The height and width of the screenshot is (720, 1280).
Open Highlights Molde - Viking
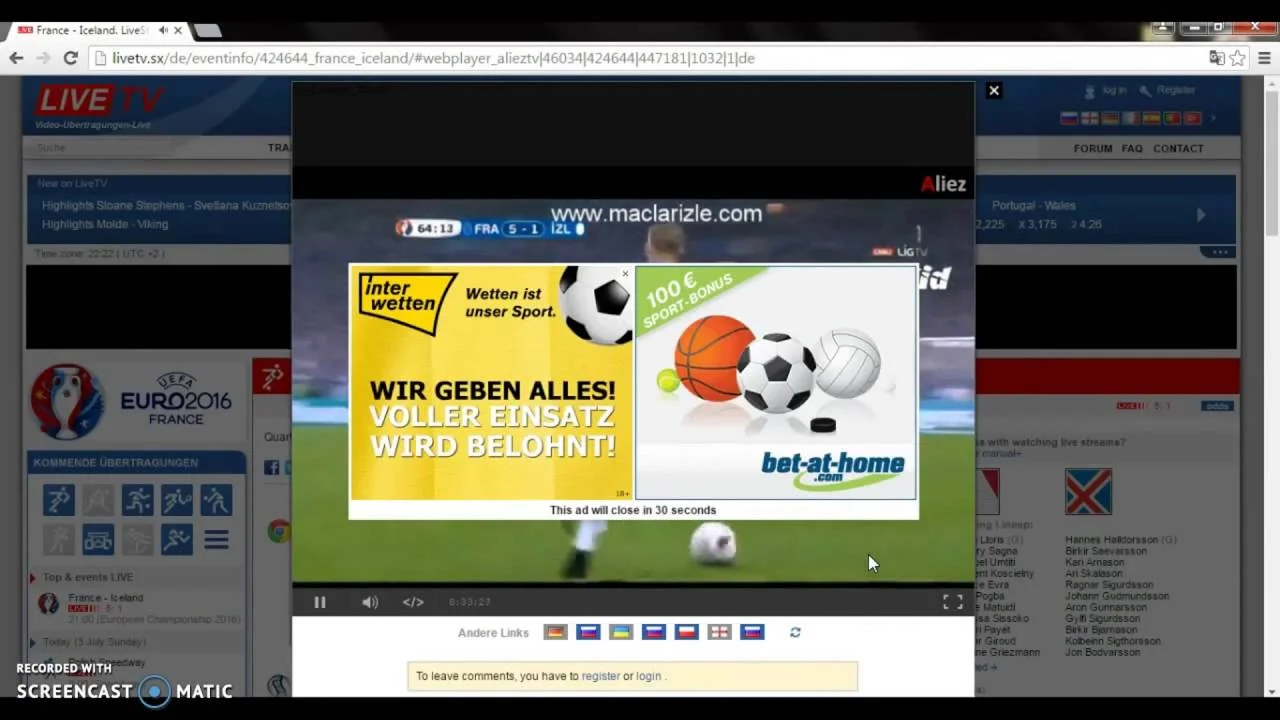click(105, 224)
